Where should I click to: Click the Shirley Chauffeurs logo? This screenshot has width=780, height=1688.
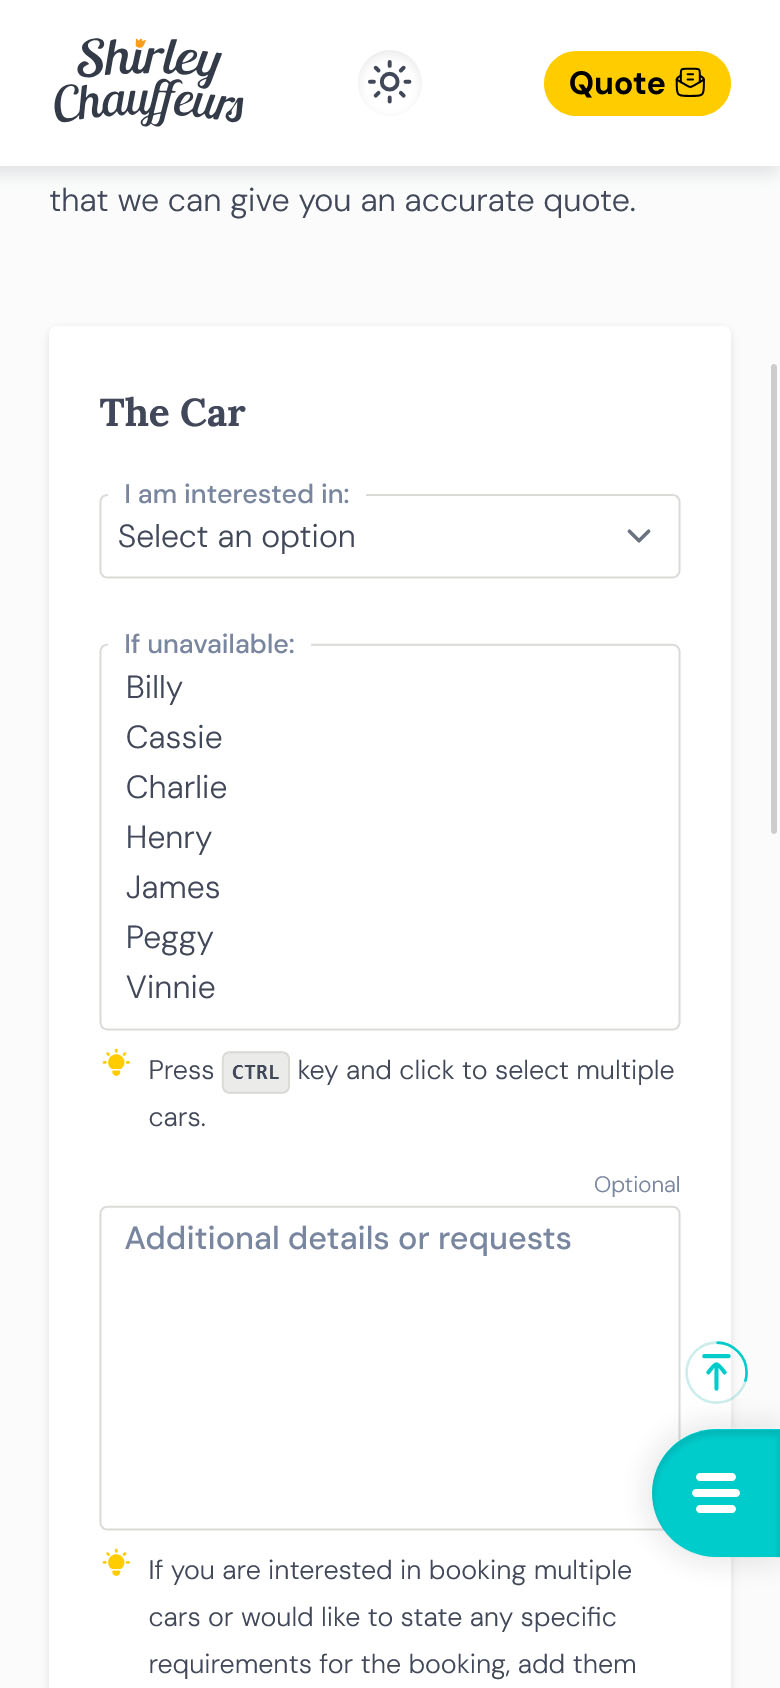pos(149,82)
